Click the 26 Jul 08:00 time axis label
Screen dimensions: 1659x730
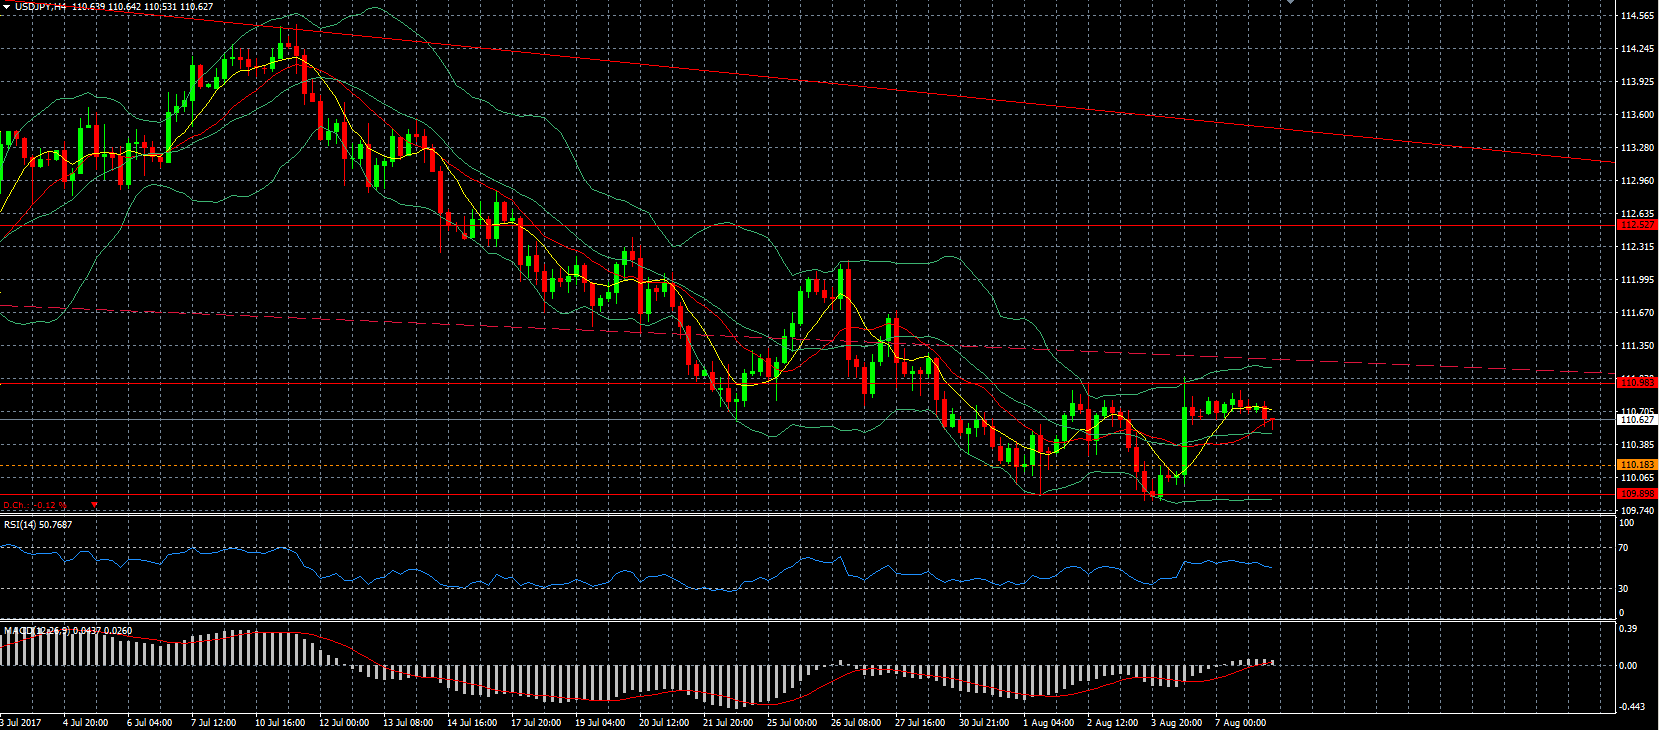[x=856, y=722]
